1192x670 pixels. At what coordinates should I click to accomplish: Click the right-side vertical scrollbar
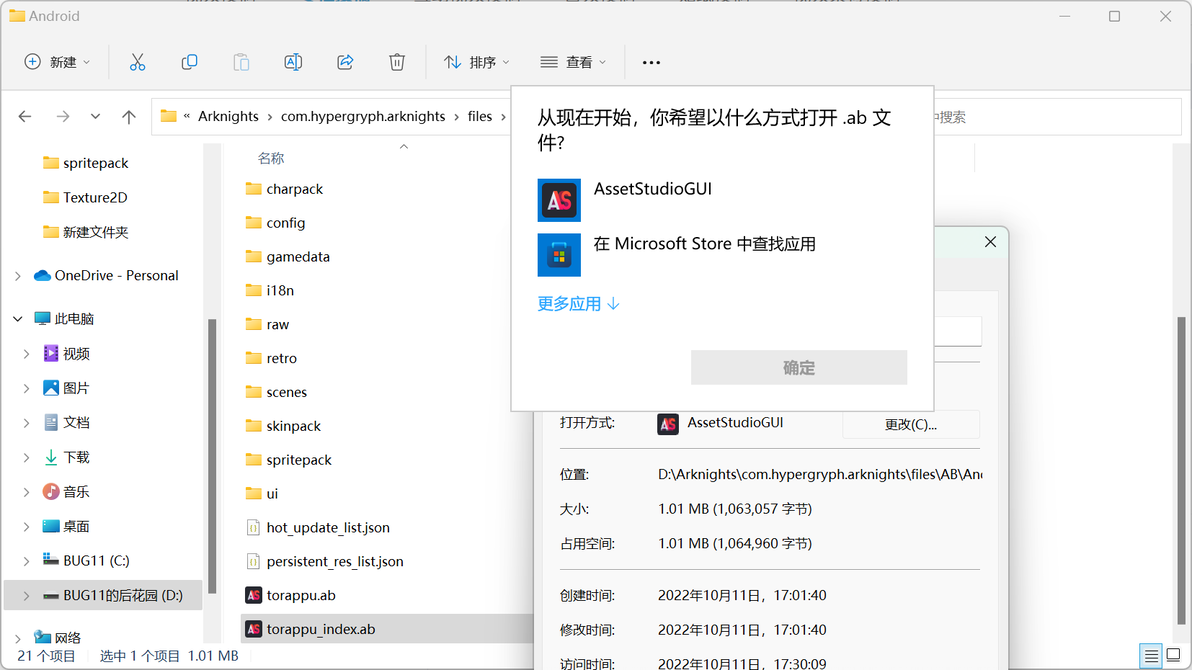click(1181, 472)
